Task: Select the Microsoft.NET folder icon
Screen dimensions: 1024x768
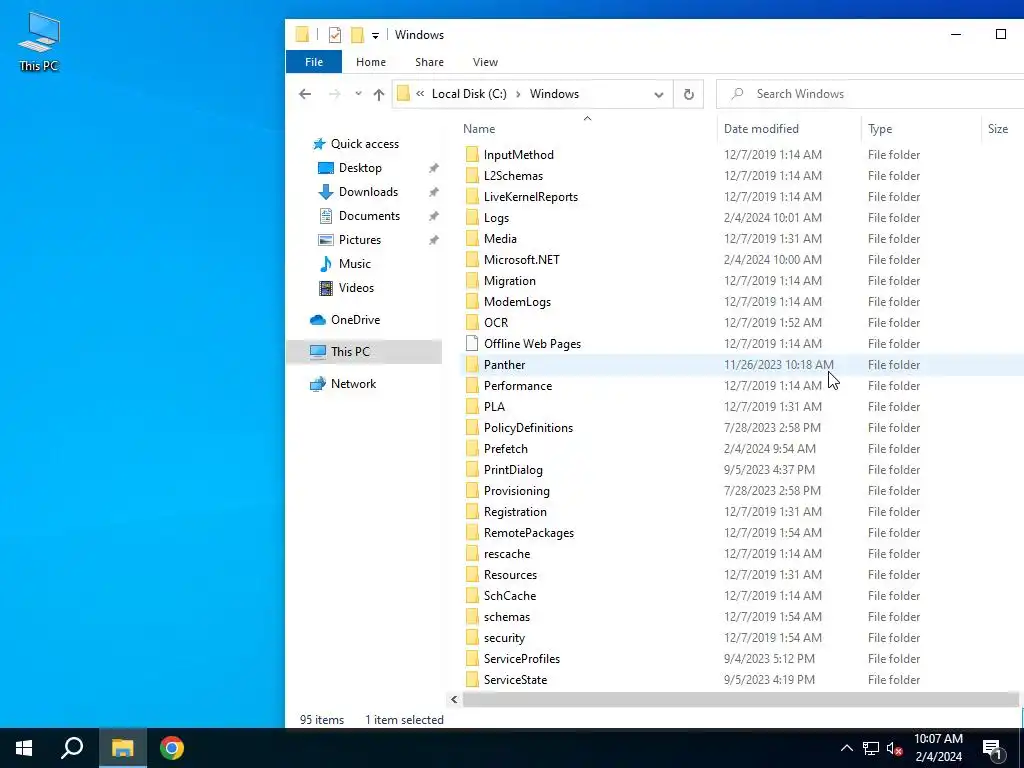Action: [x=472, y=259]
